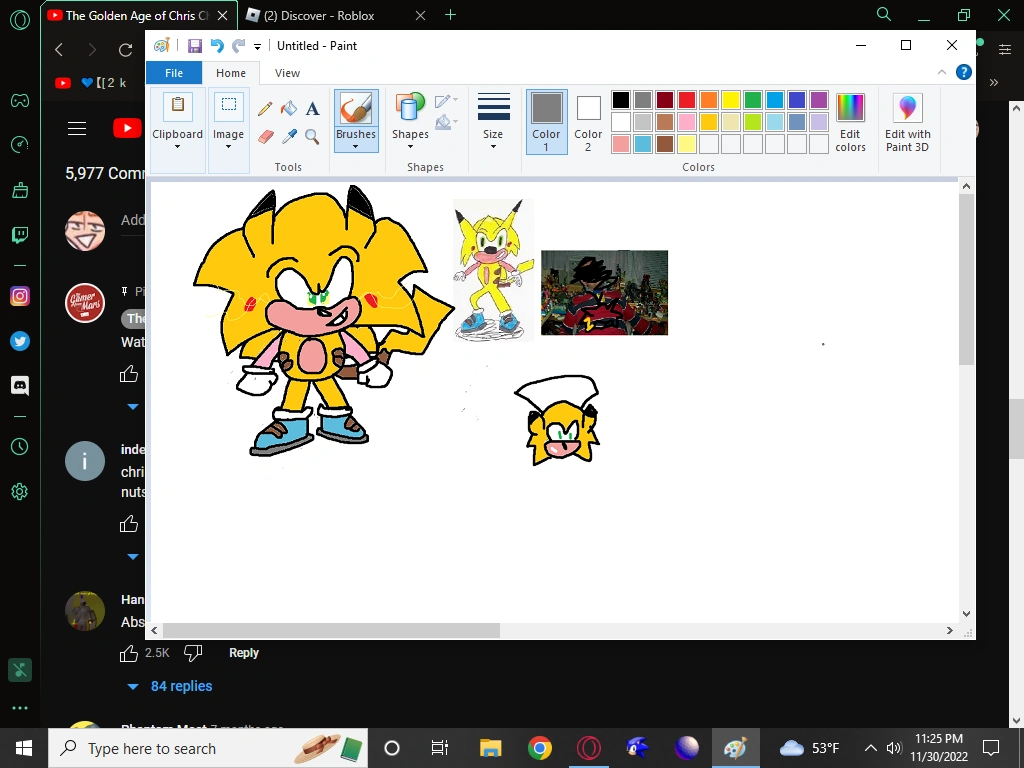Switch to the View ribbon tab

(x=287, y=73)
